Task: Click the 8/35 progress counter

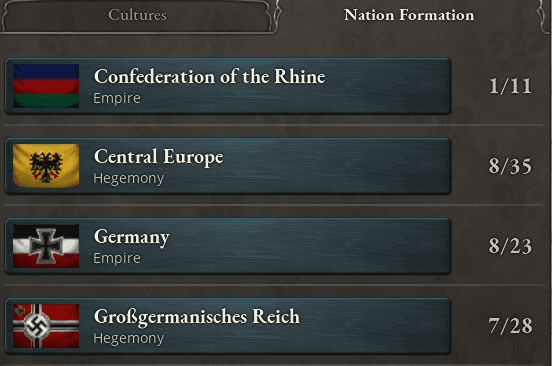Action: point(510,166)
